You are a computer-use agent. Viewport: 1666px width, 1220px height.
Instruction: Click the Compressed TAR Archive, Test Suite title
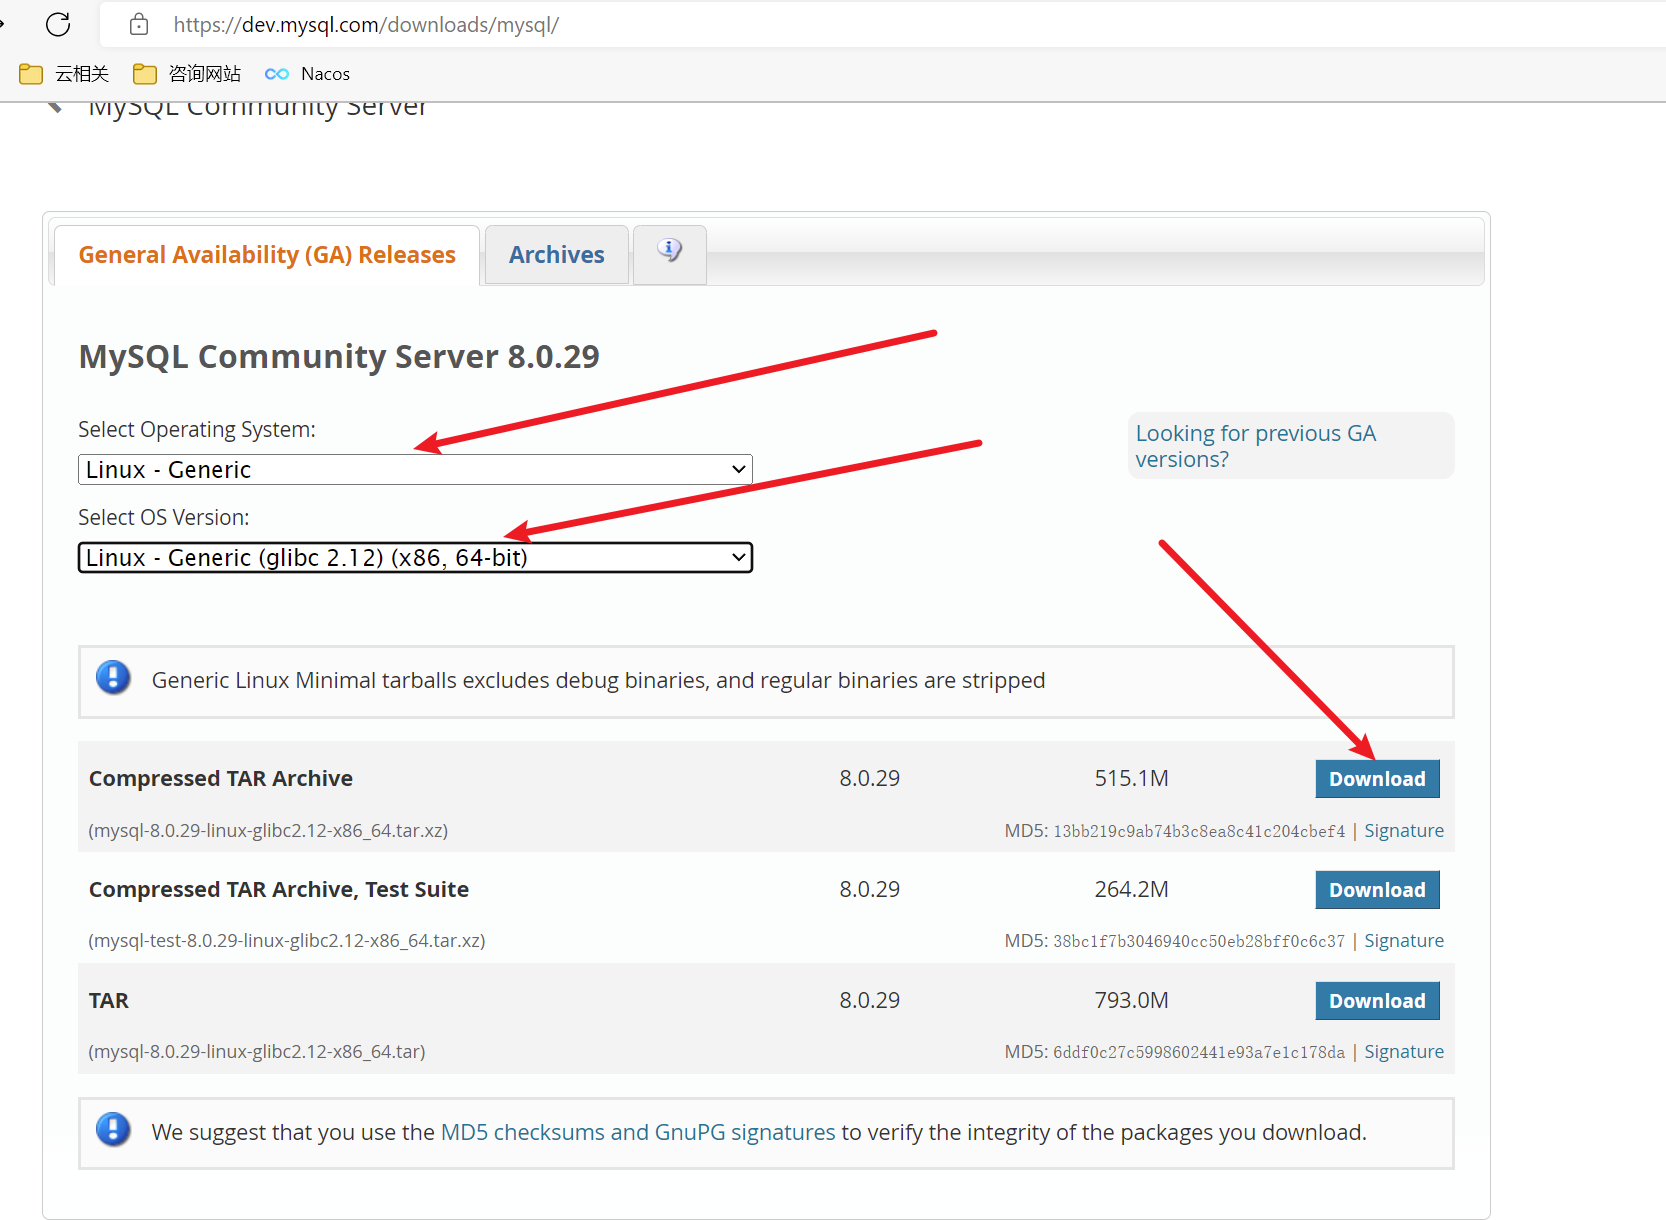point(279,890)
